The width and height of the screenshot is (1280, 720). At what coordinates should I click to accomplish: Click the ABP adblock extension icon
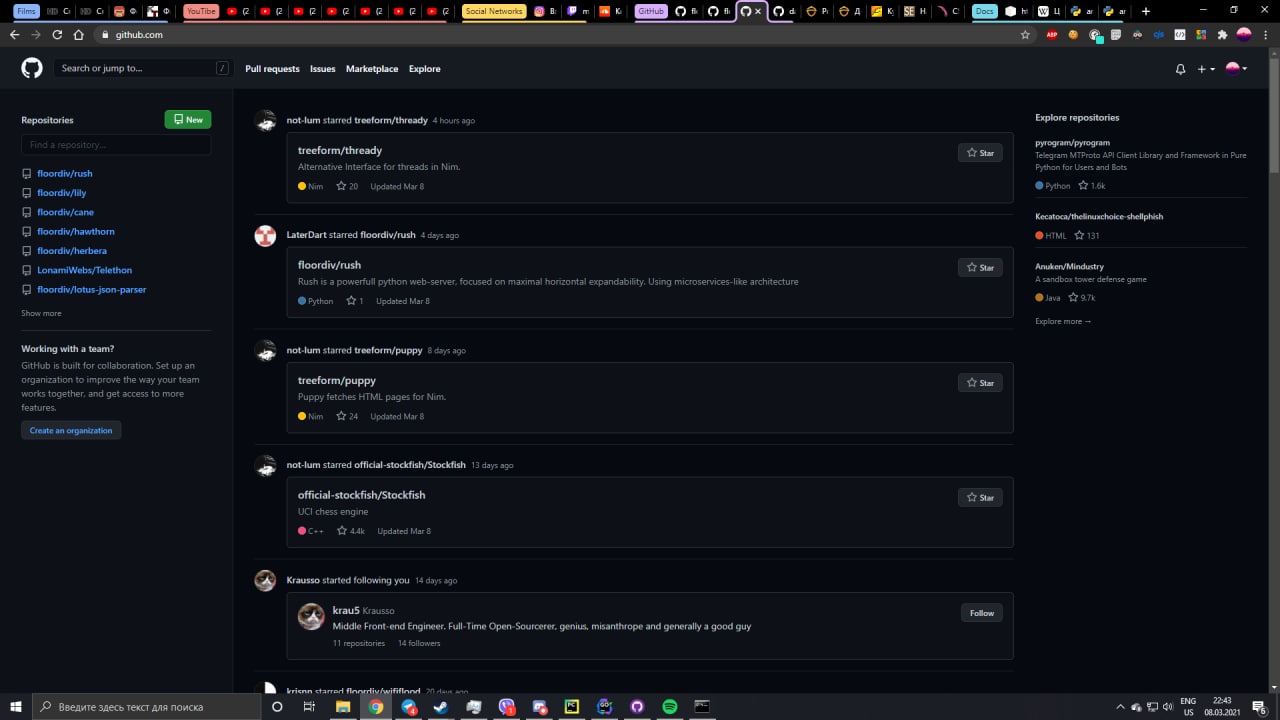click(1052, 34)
